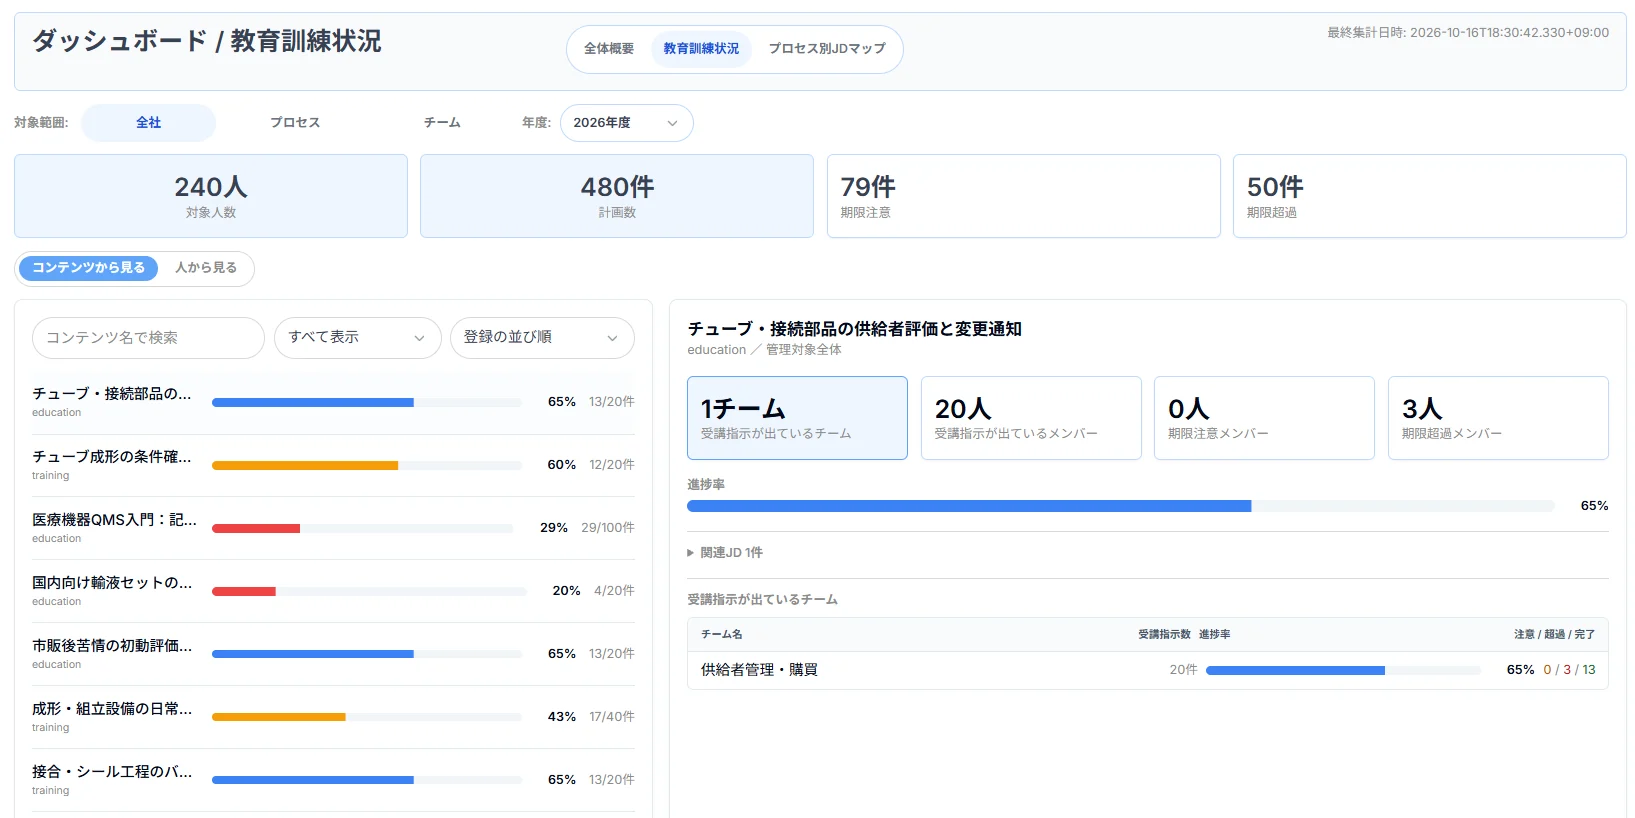This screenshot has width=1635, height=818.
Task: Click the 29/100件 count text
Action: tap(608, 528)
